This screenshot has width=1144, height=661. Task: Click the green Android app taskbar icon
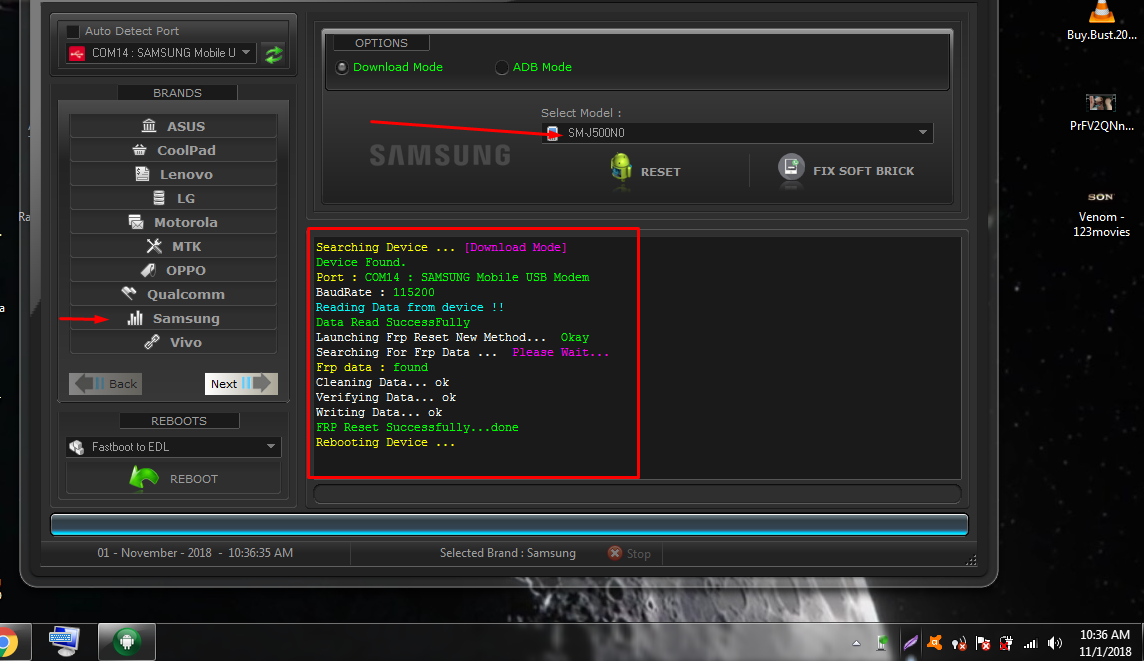click(127, 642)
